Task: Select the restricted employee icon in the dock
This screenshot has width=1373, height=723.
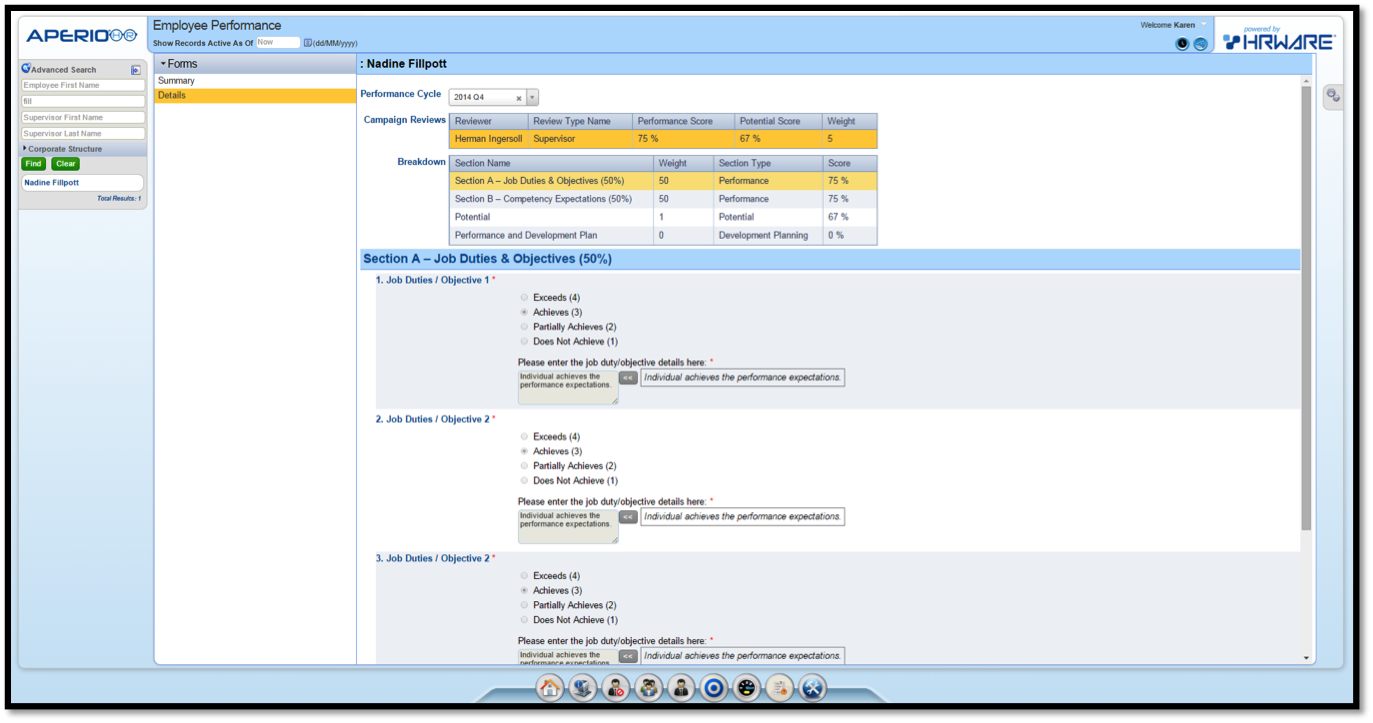Action: point(615,688)
